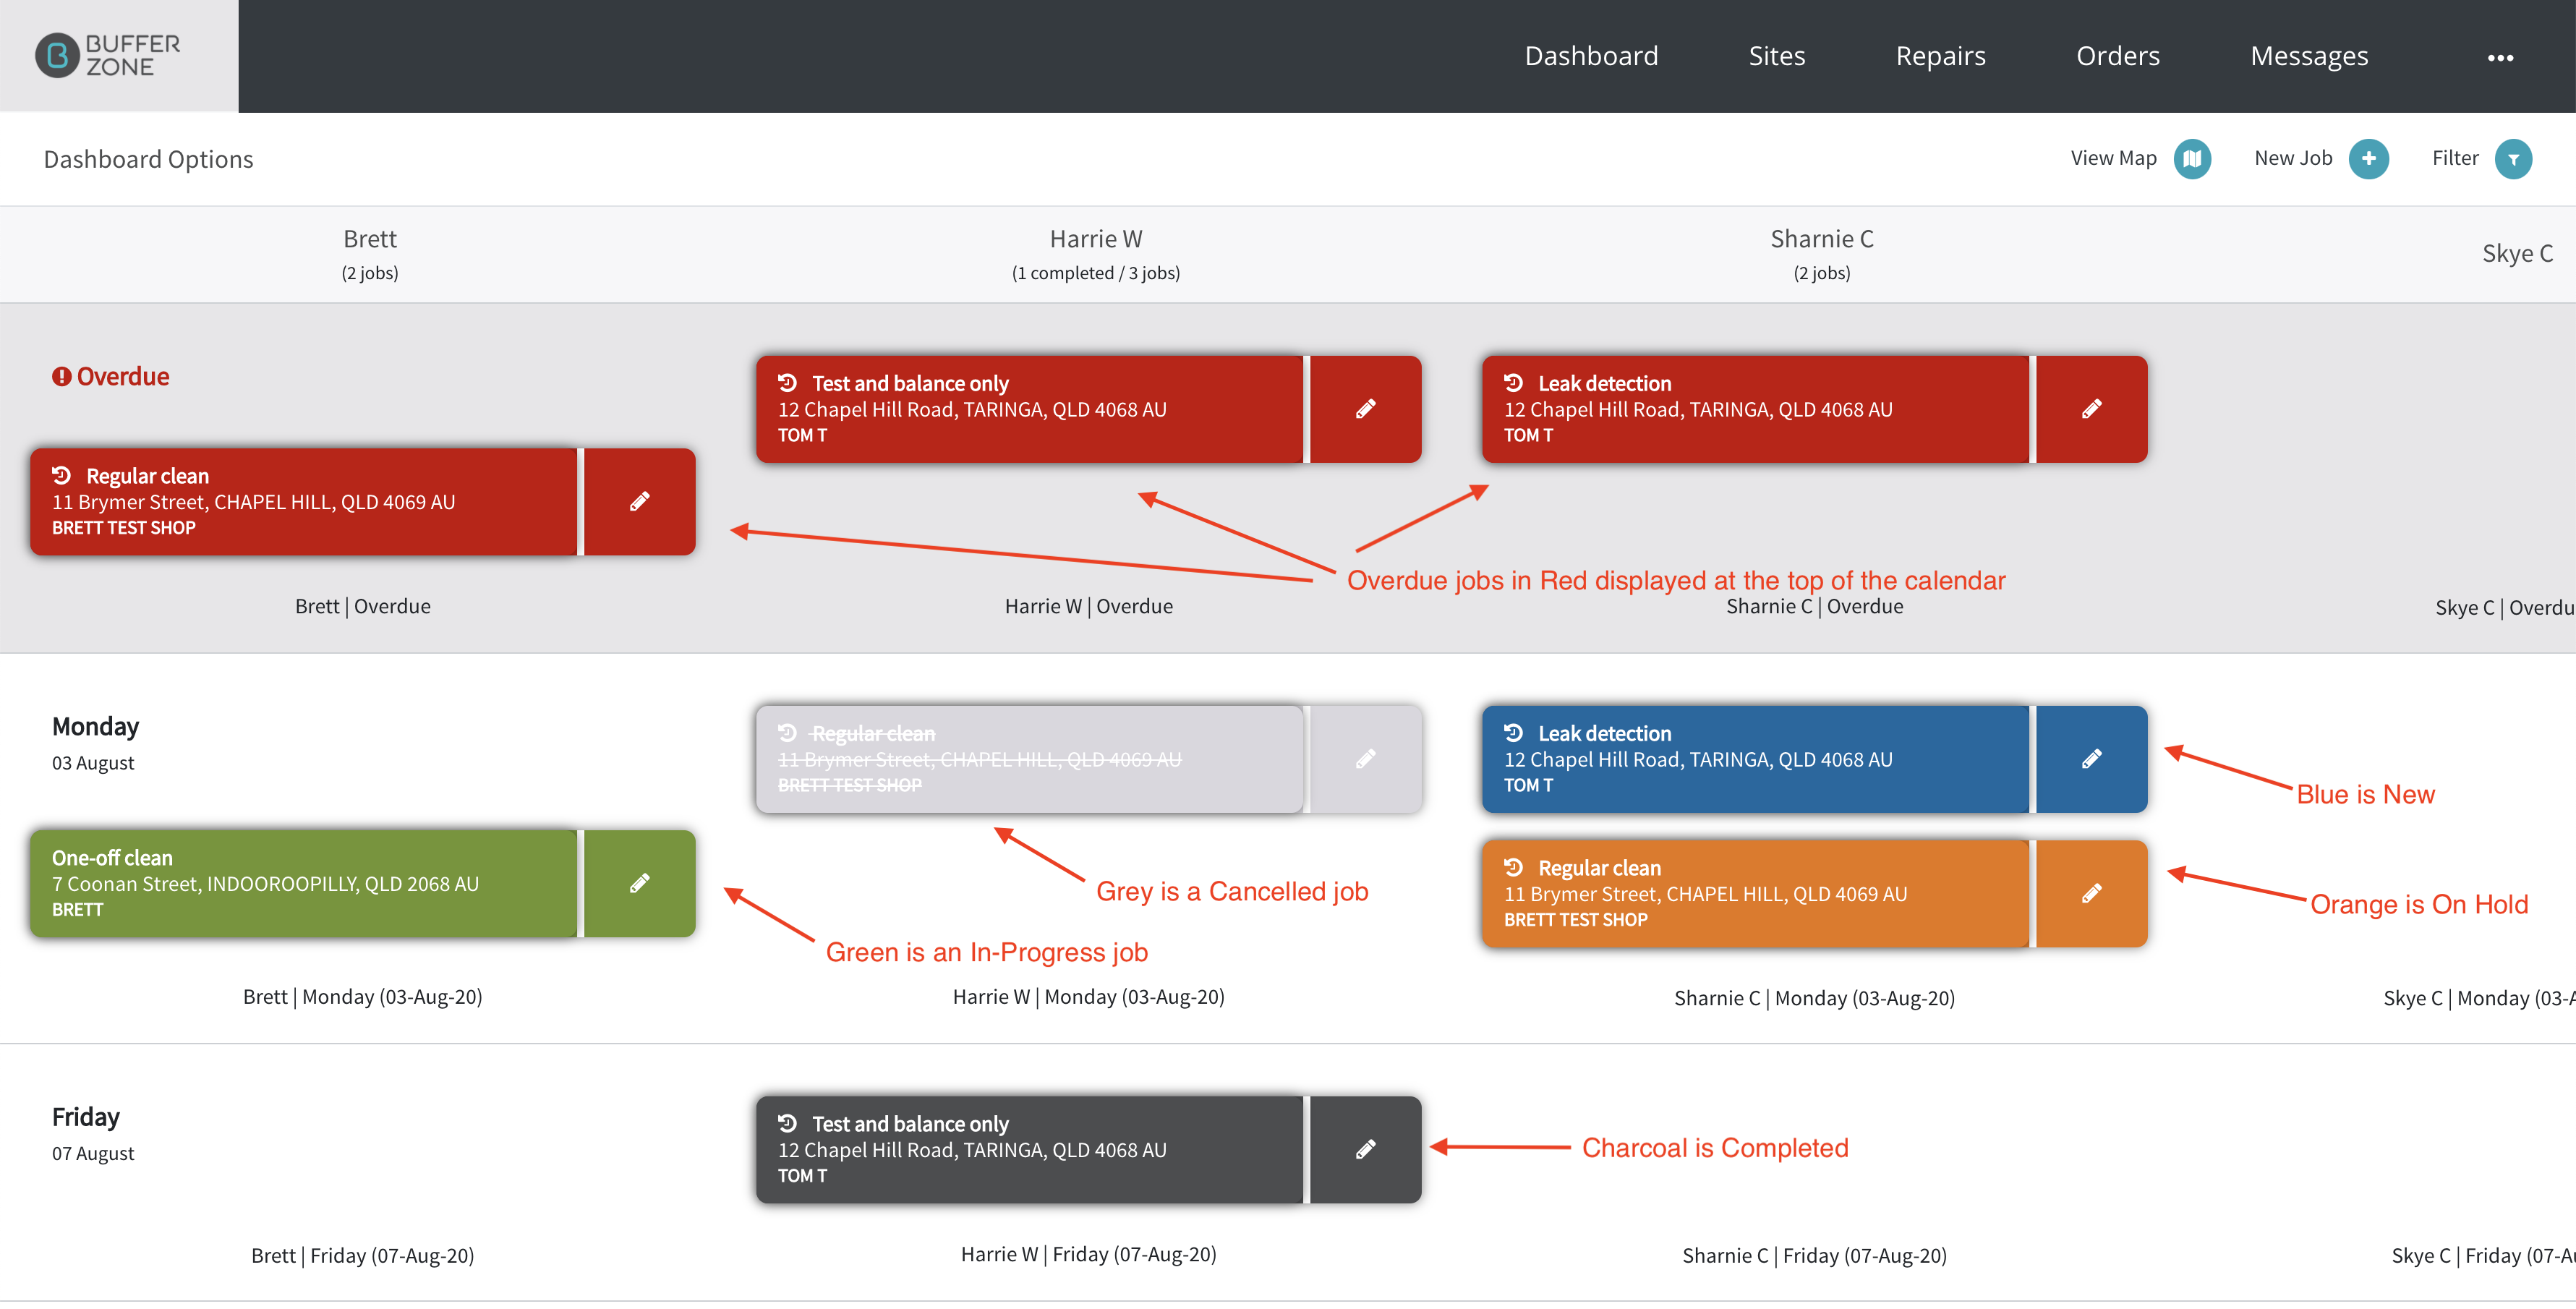Viewport: 2576px width, 1309px height.
Task: Click the alert icon beside Overdue heading
Action: tap(62, 377)
